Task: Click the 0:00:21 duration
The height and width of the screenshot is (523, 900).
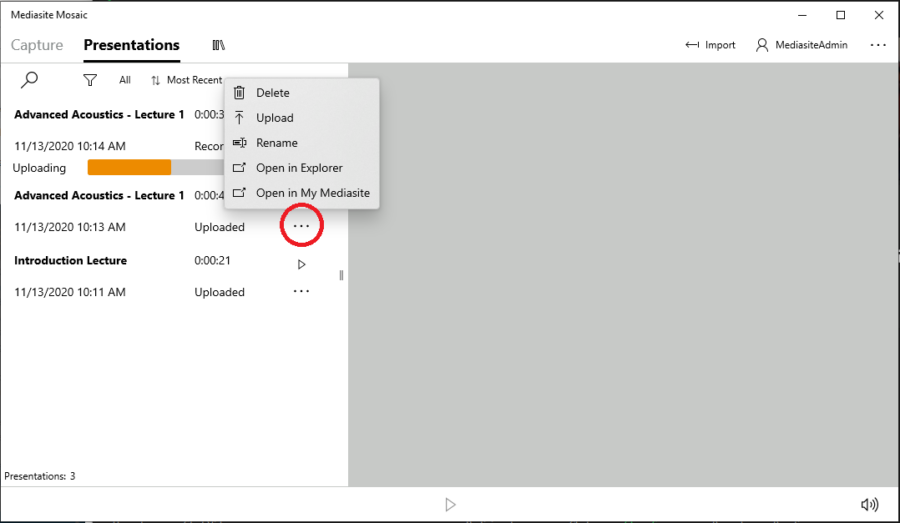Action: (x=212, y=261)
